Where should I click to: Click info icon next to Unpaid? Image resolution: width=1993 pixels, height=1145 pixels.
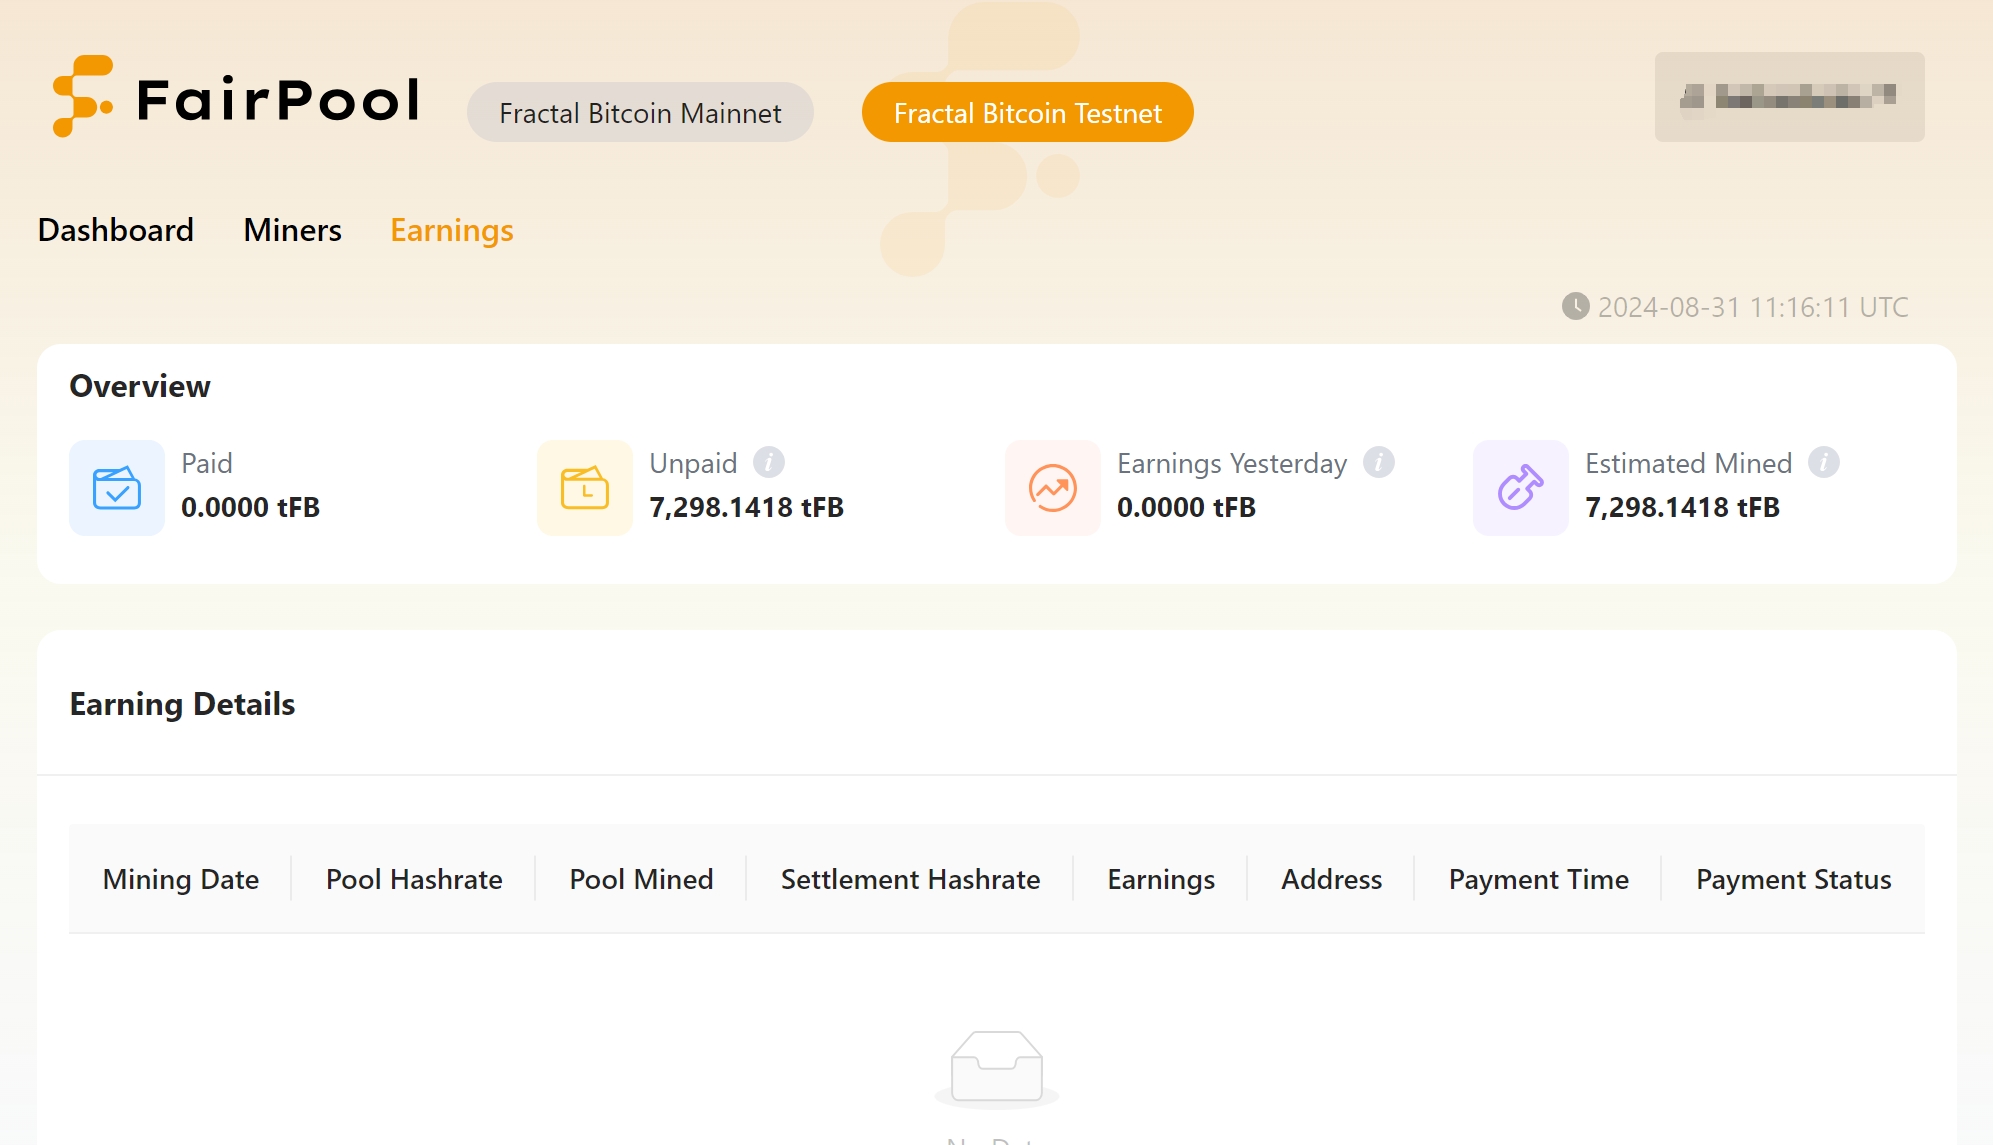[768, 463]
